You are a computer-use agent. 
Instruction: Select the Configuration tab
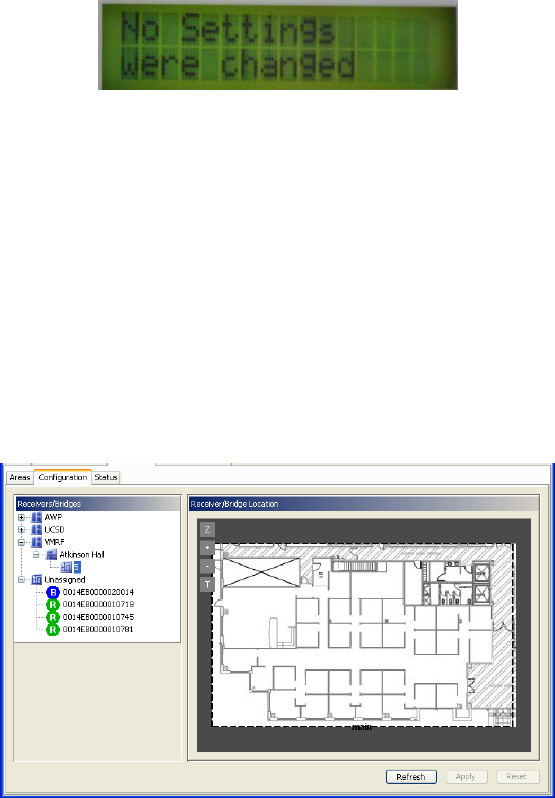click(x=63, y=477)
